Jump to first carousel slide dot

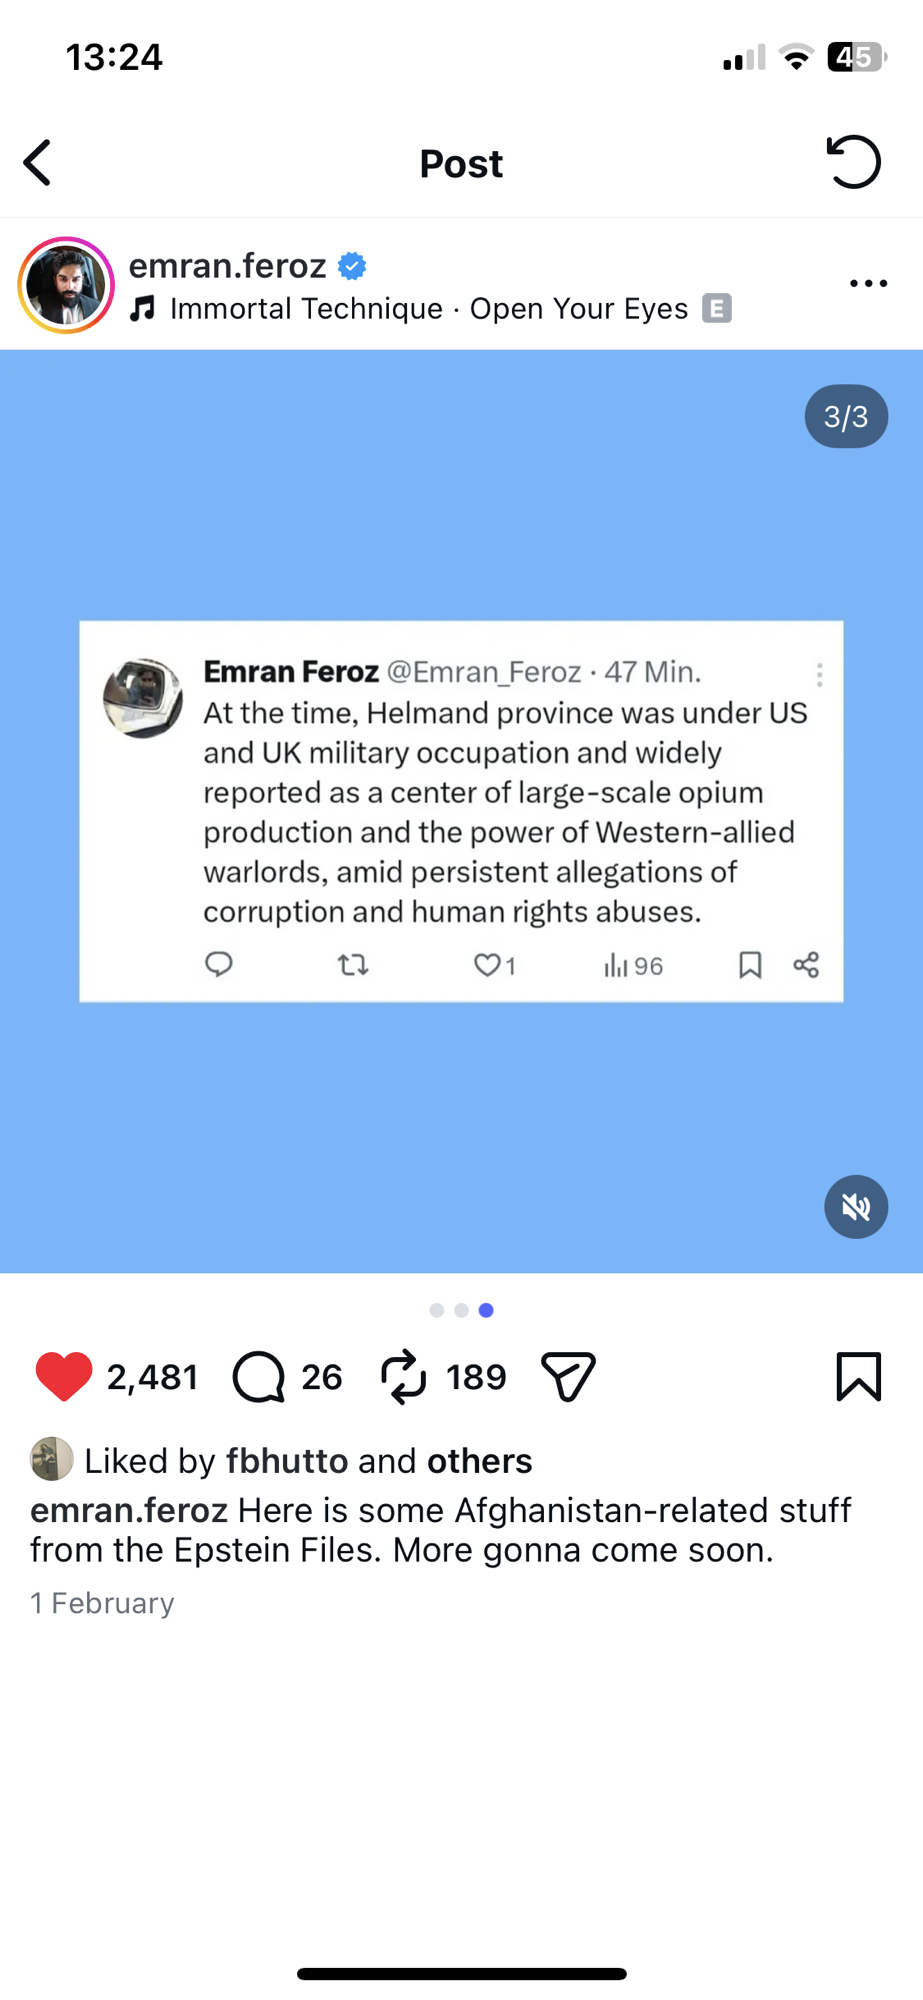[437, 1310]
